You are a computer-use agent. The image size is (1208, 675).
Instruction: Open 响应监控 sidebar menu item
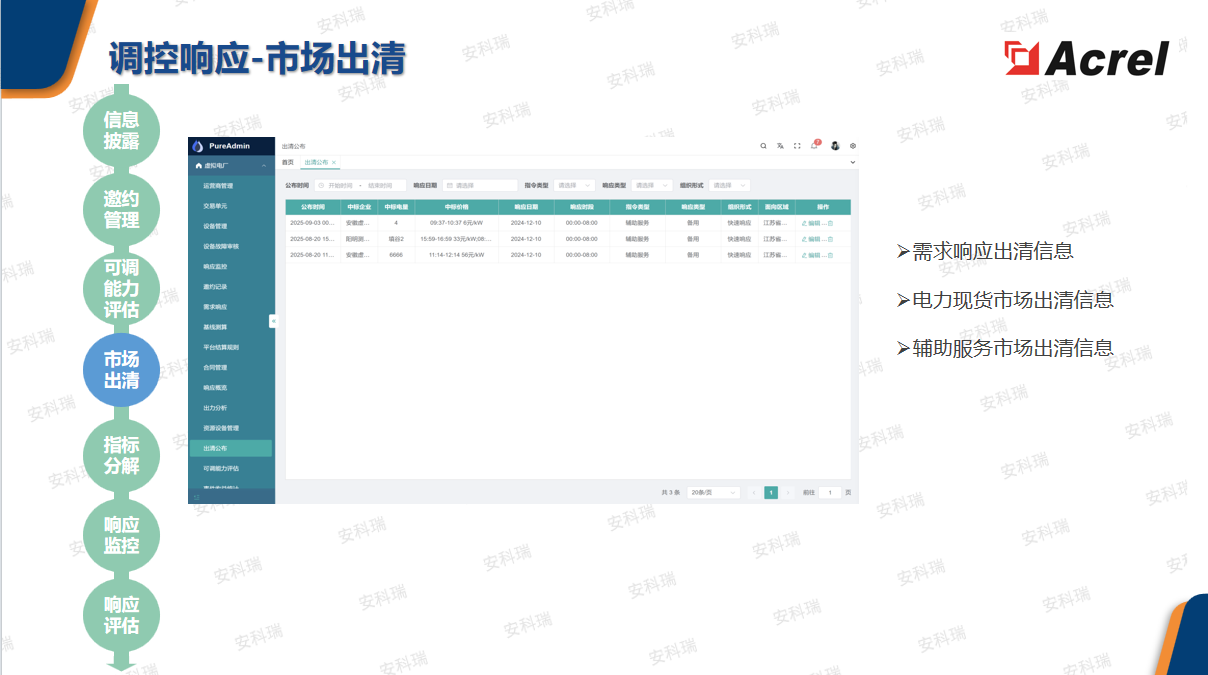coord(231,267)
